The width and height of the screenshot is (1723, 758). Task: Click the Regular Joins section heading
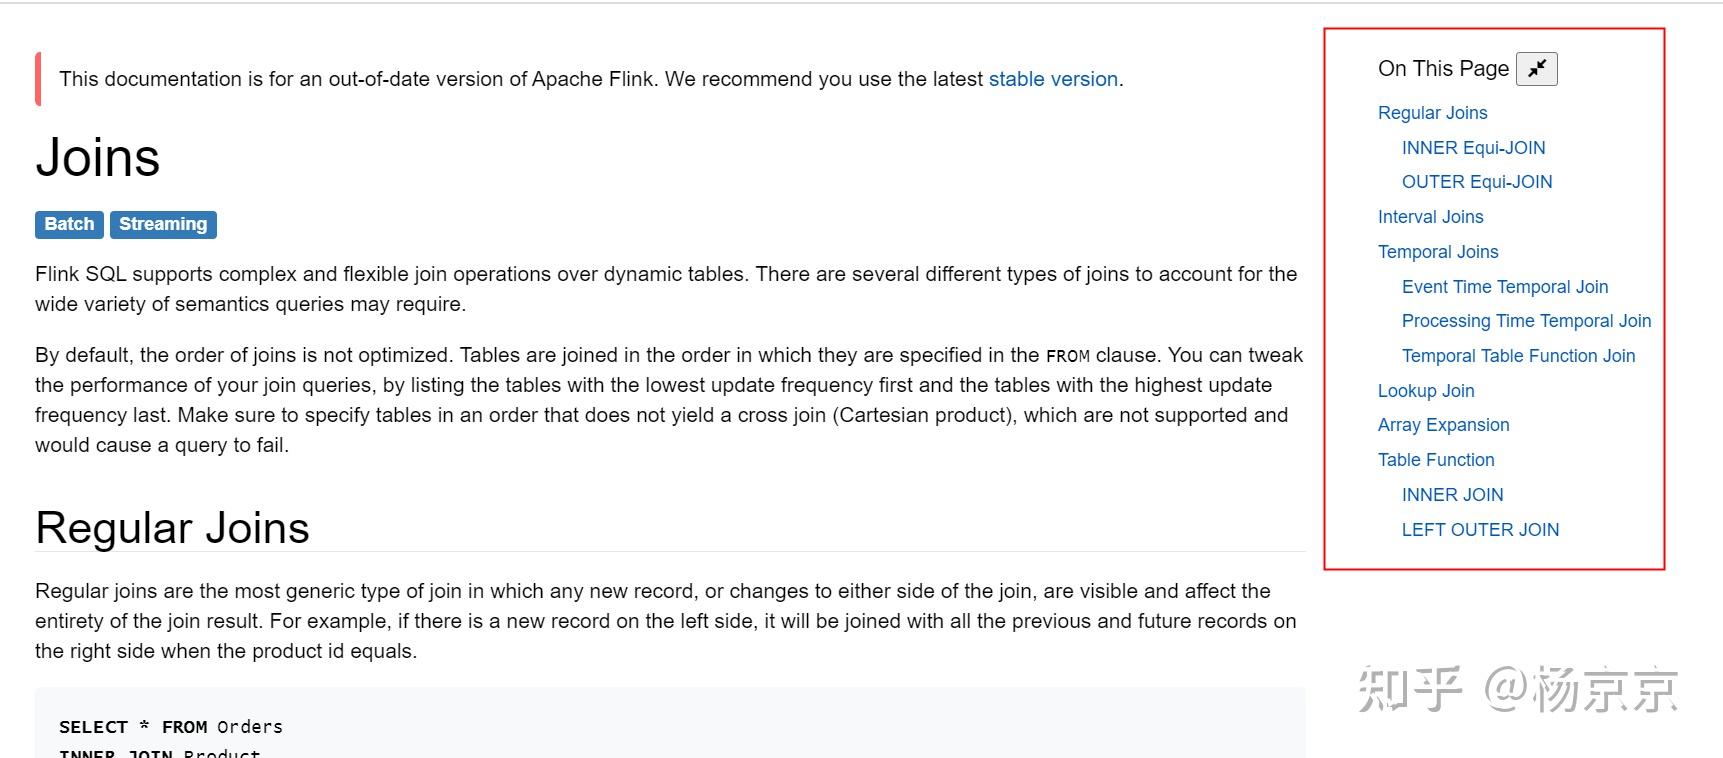coord(172,528)
